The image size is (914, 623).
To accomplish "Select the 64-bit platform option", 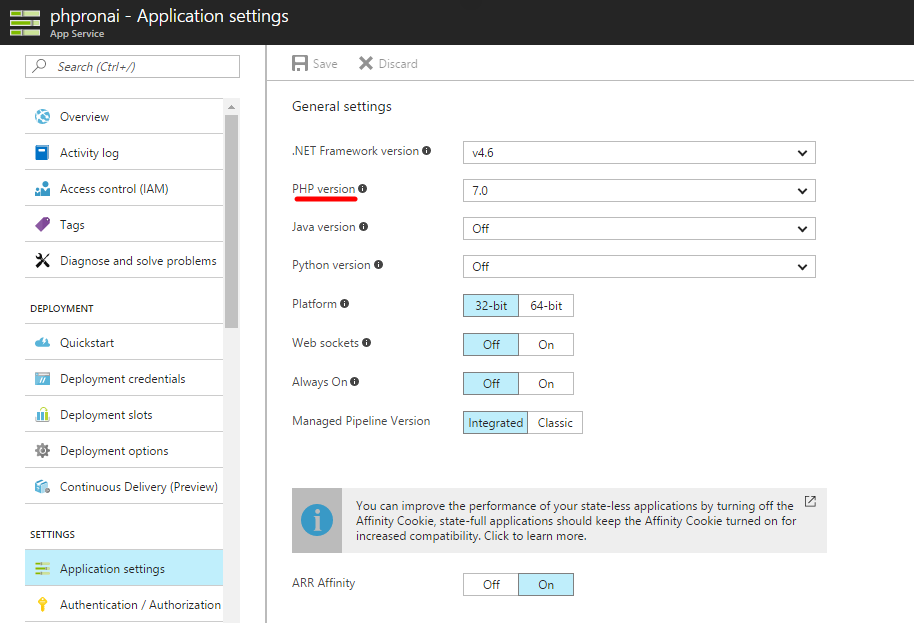I will (x=546, y=305).
